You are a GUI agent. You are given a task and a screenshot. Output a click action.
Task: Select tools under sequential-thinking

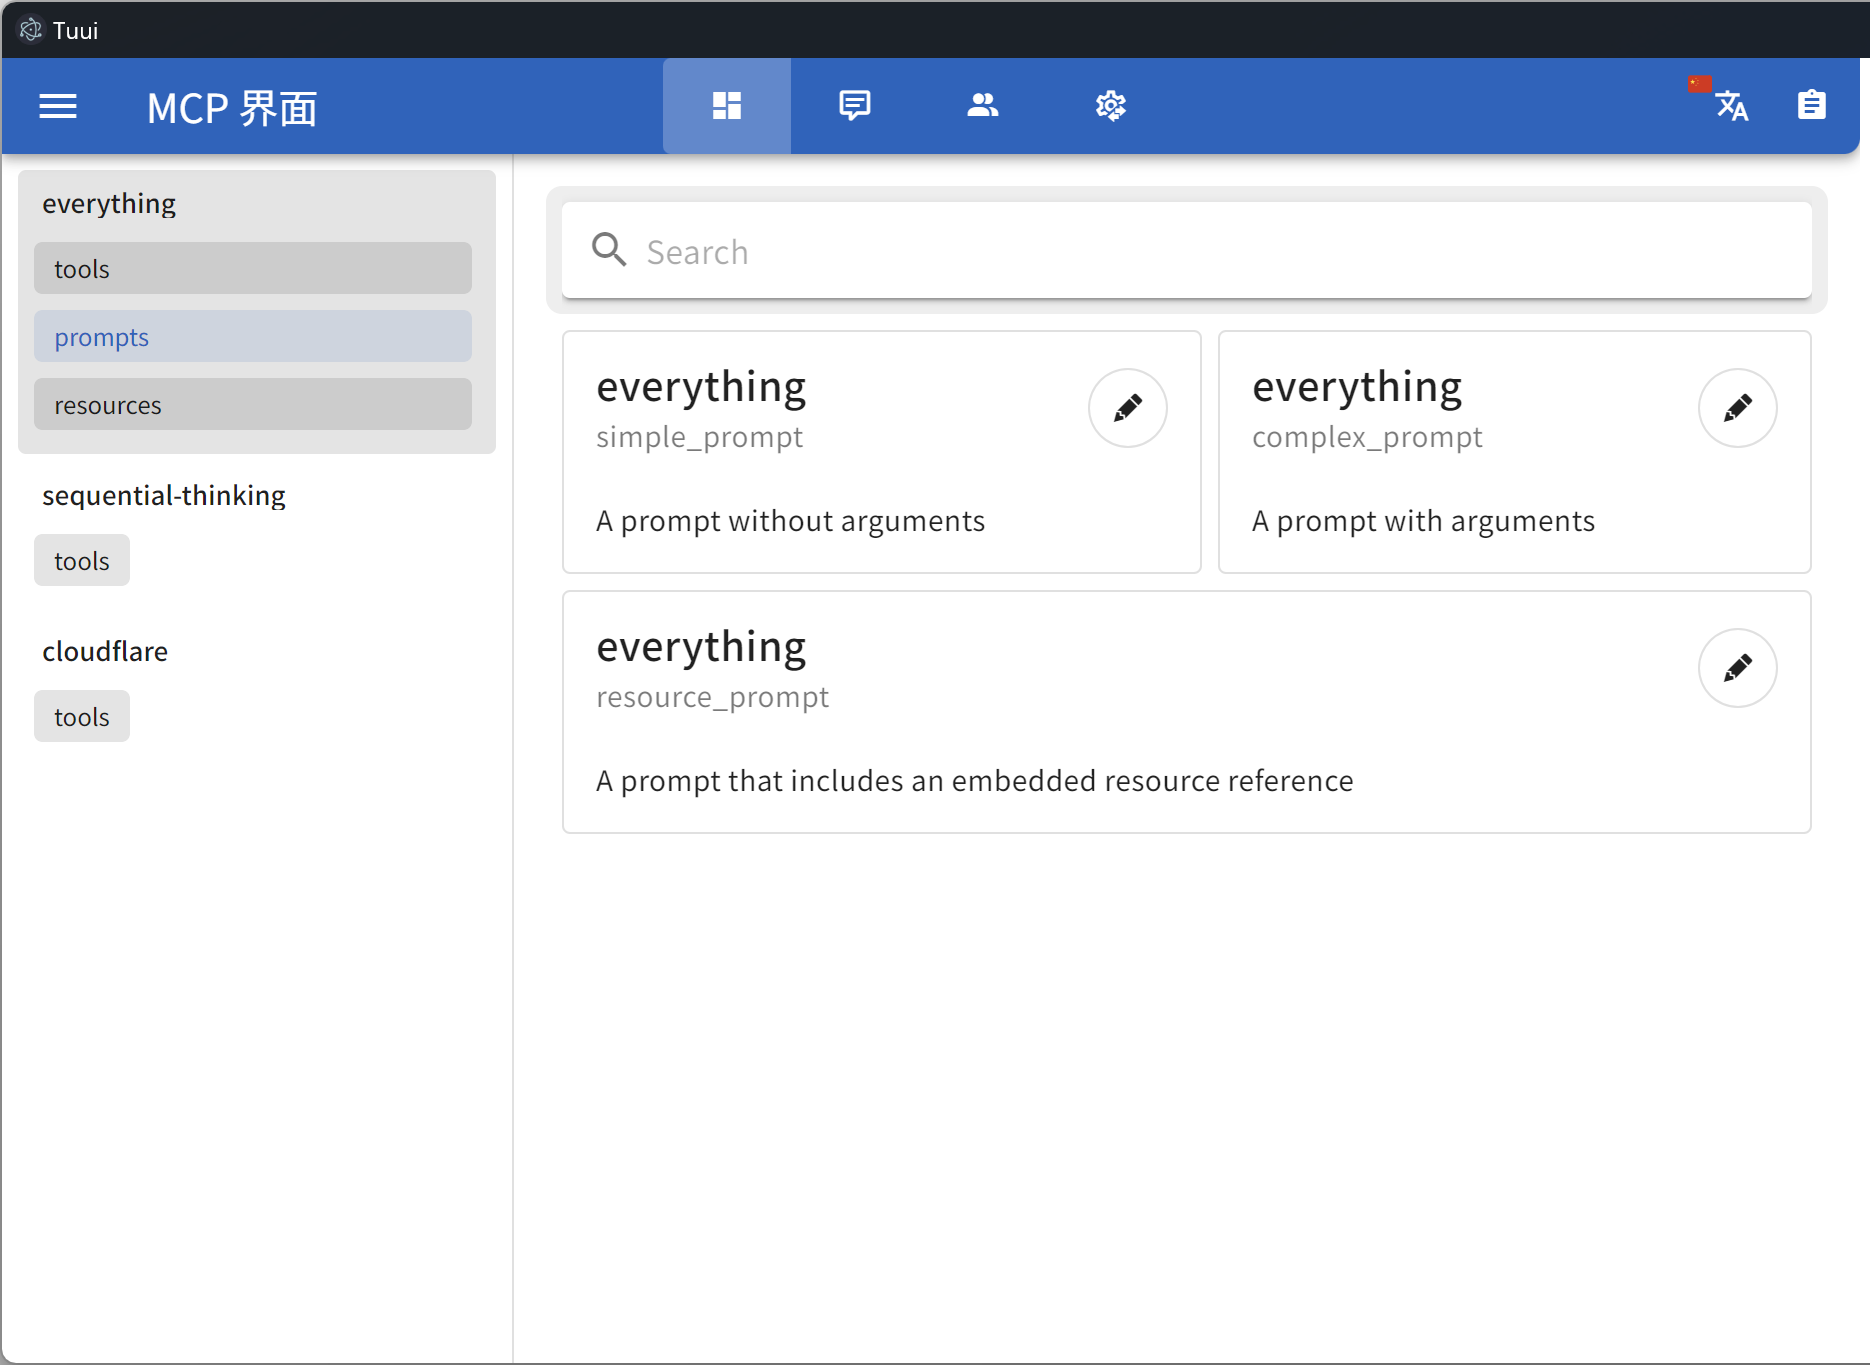[82, 560]
